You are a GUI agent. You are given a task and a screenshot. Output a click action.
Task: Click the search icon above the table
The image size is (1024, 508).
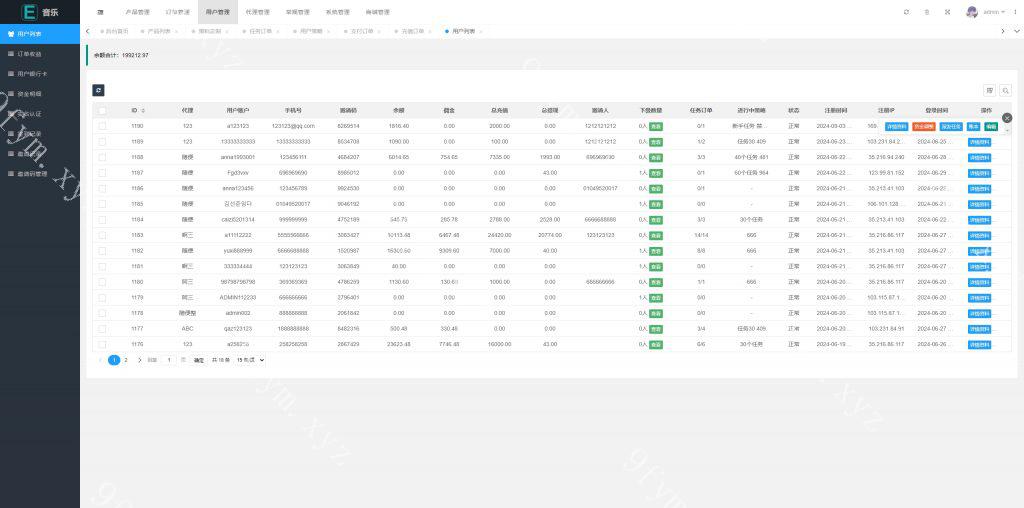click(1005, 91)
